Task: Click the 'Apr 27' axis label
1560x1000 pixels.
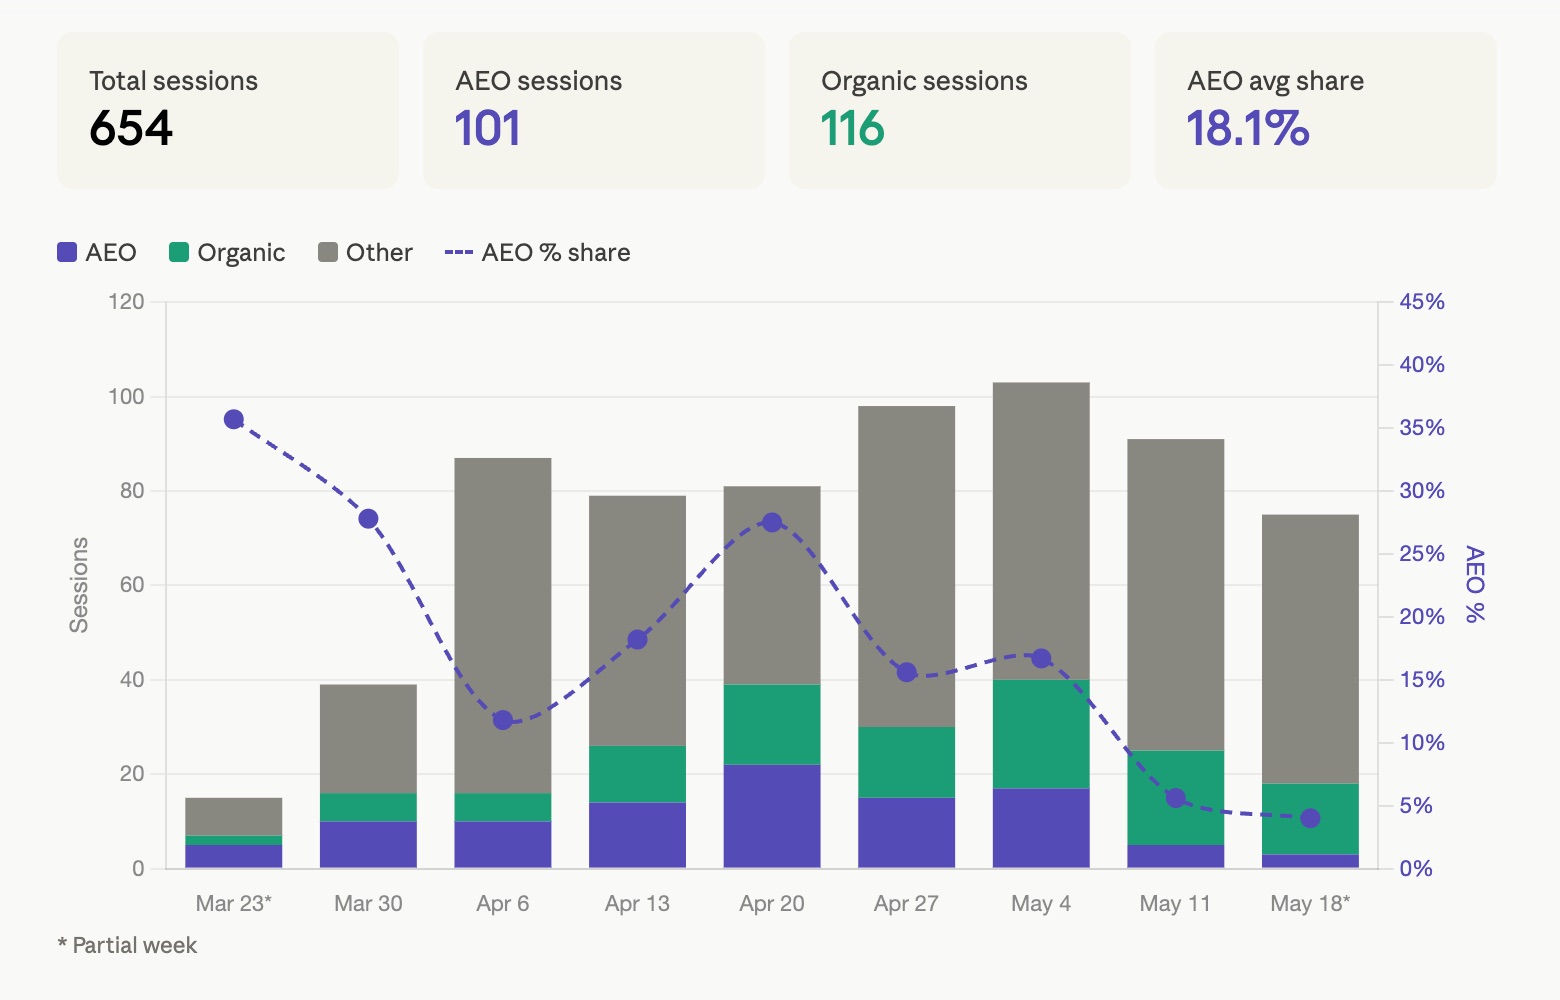Action: [x=907, y=903]
